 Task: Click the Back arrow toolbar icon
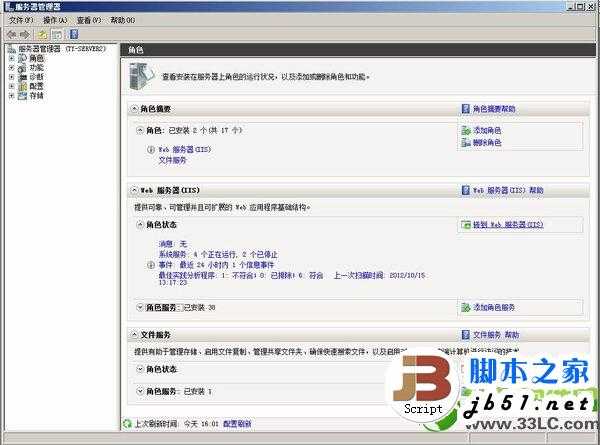tap(11, 34)
